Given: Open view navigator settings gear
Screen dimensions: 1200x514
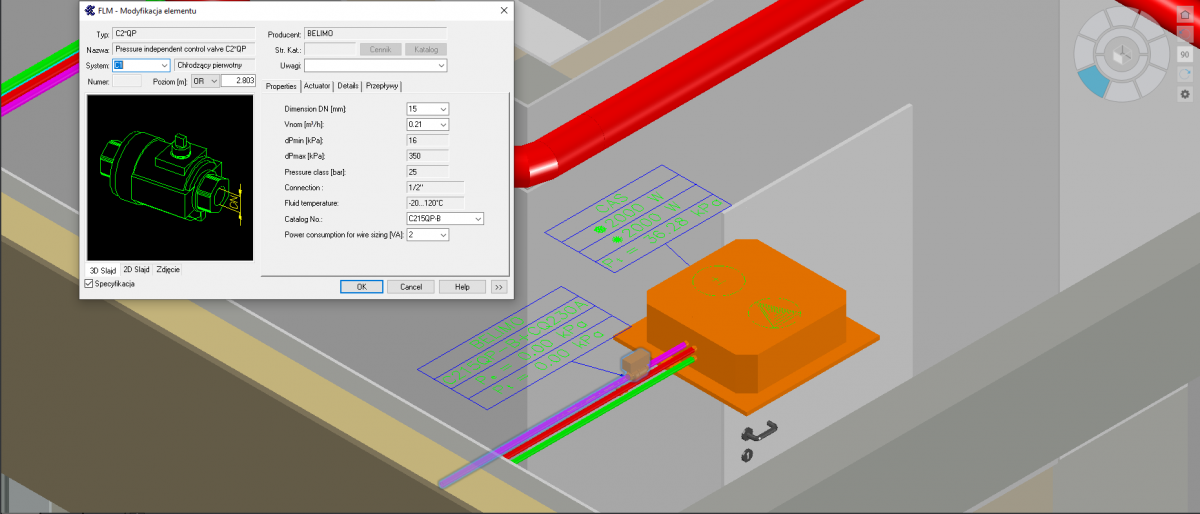Looking at the screenshot, I should 1184,94.
